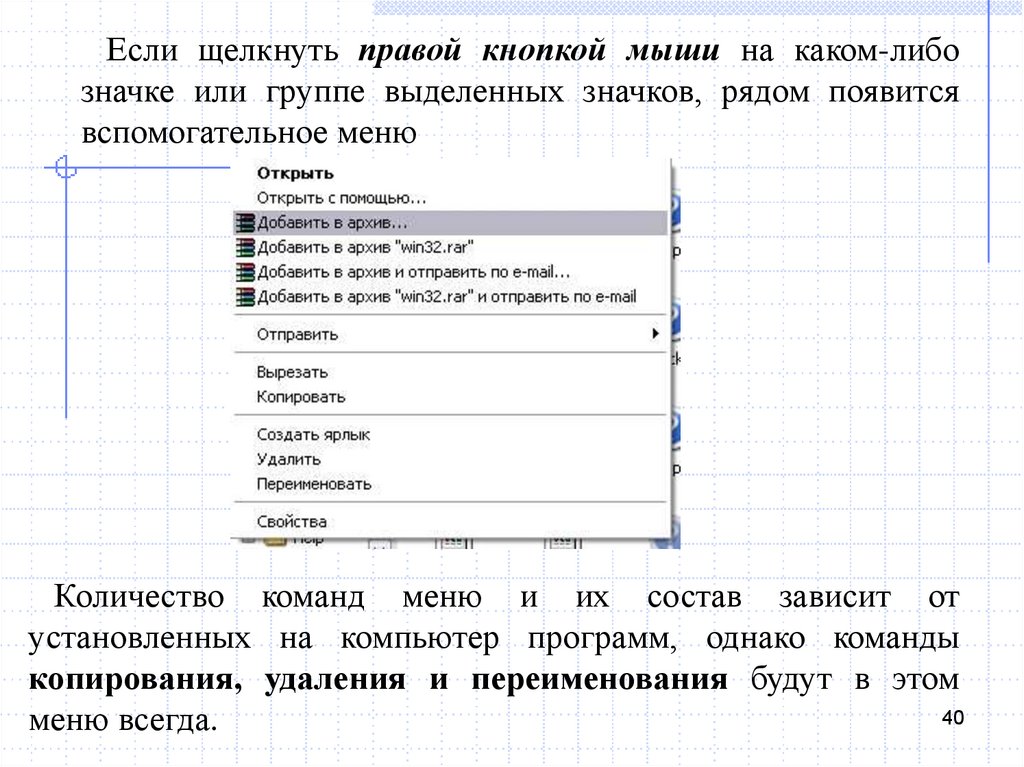Click WinRAR icon beside Добавить в архив и отправить по e-mail…
The width and height of the screenshot is (1024, 767).
click(x=245, y=272)
